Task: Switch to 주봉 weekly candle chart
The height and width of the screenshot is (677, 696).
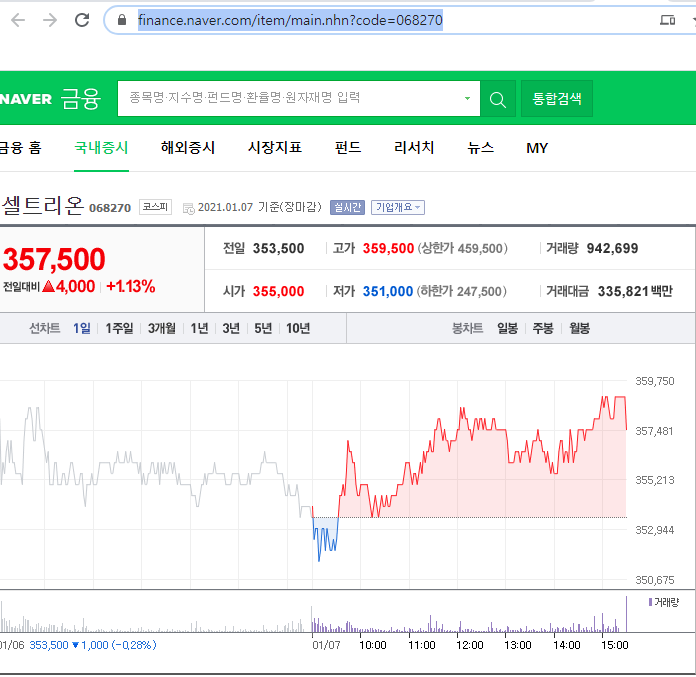Action: [543, 329]
